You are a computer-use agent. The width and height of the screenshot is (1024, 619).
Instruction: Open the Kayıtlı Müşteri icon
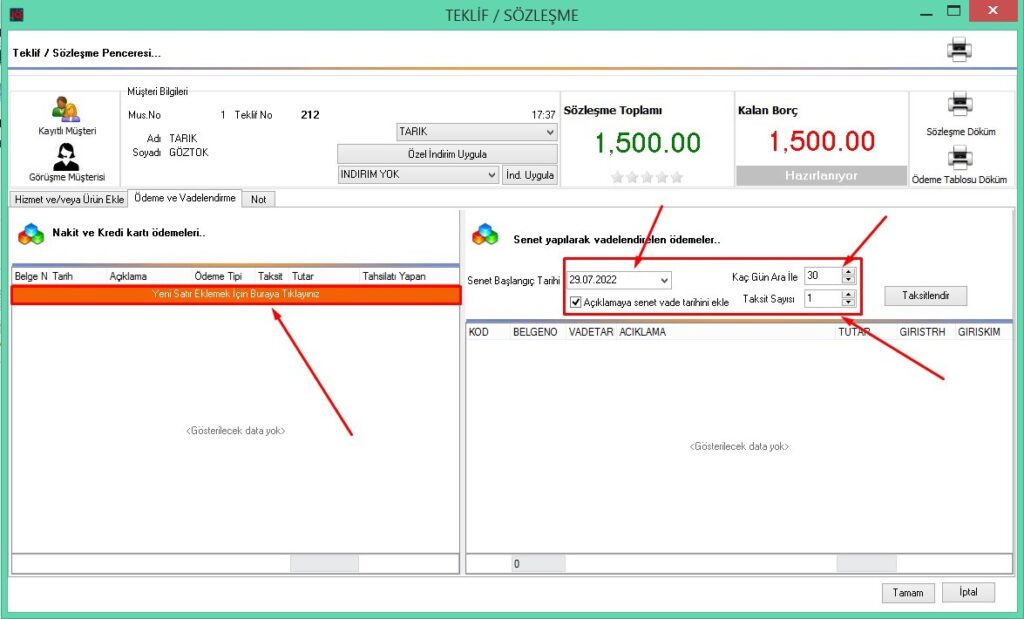[x=67, y=111]
